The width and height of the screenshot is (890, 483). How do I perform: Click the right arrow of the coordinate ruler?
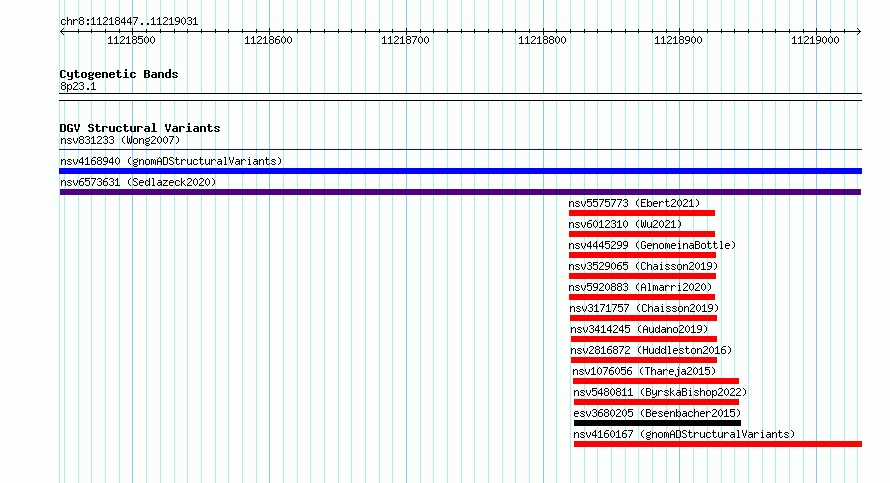pos(859,32)
